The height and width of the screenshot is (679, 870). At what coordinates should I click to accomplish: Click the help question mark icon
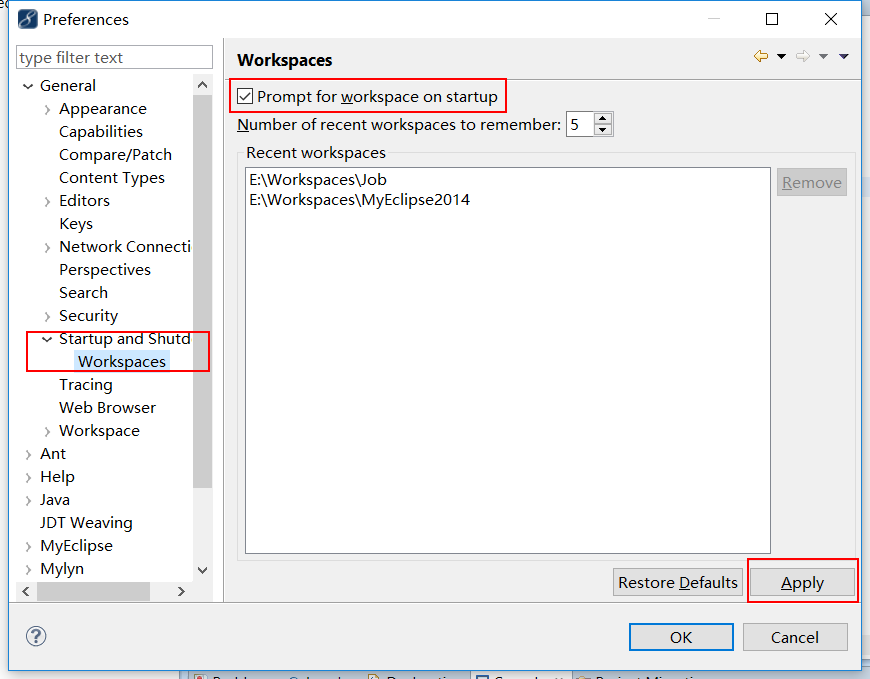[x=36, y=636]
